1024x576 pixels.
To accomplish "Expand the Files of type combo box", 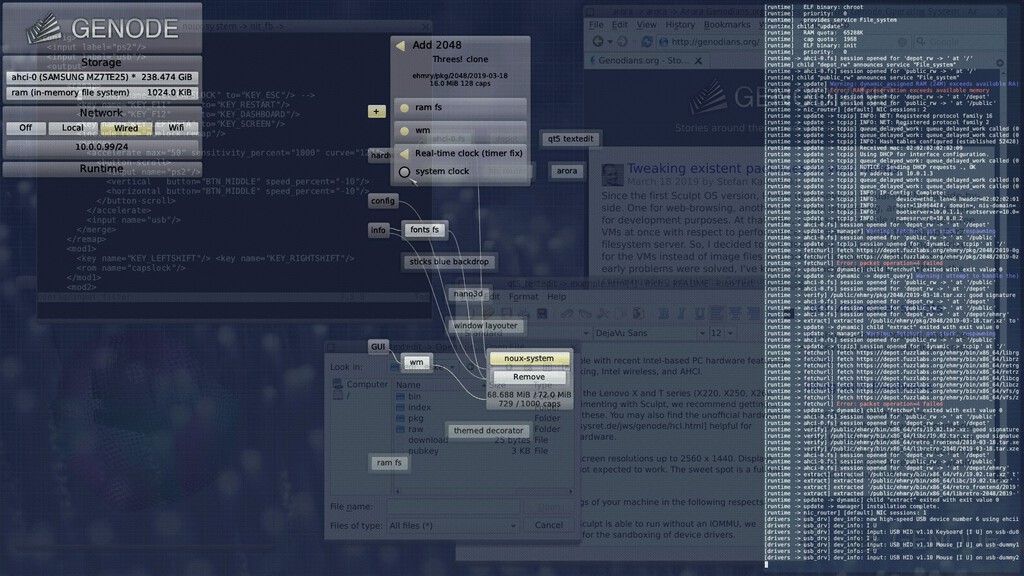I will 453,526.
